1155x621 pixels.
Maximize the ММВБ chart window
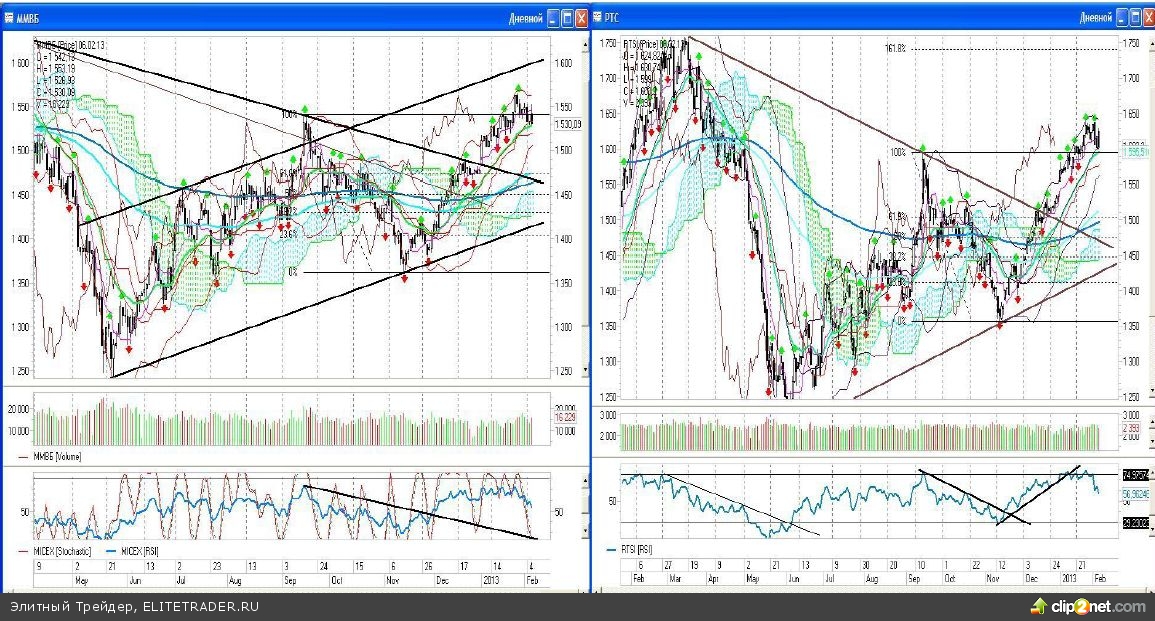(x=567, y=17)
